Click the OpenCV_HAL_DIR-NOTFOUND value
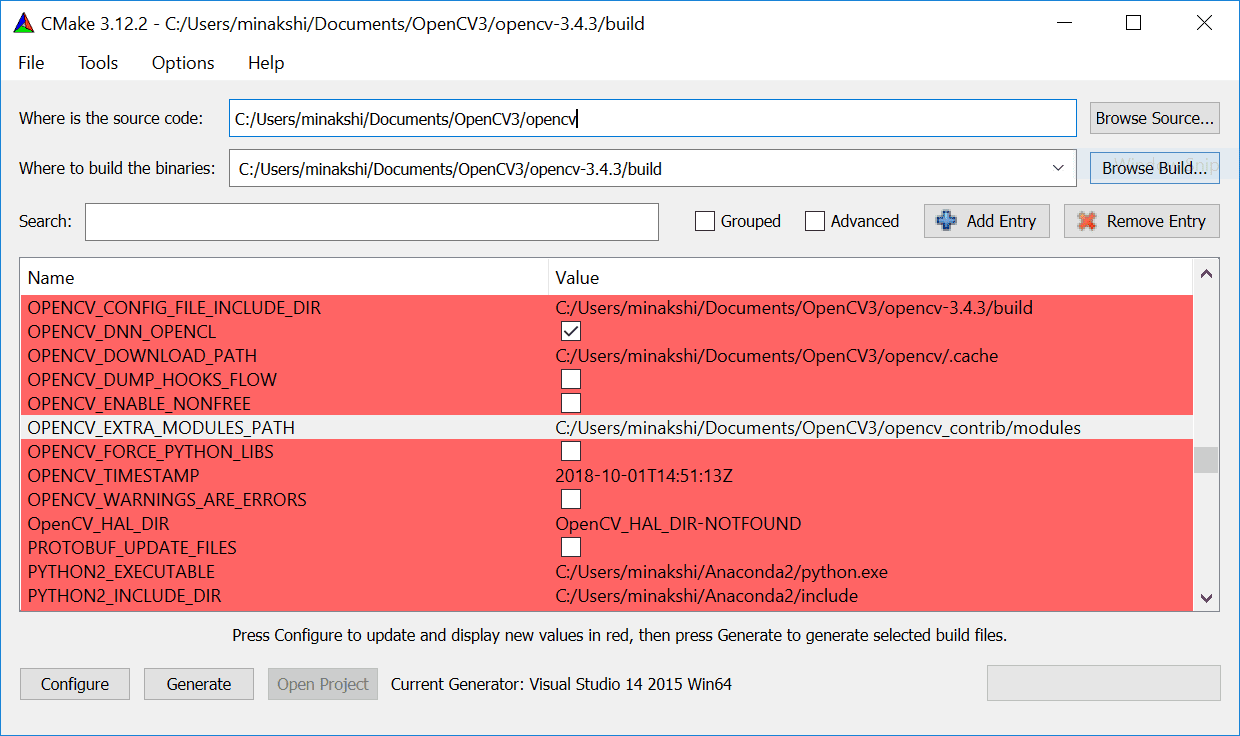Viewport: 1240px width, 736px height. click(678, 523)
